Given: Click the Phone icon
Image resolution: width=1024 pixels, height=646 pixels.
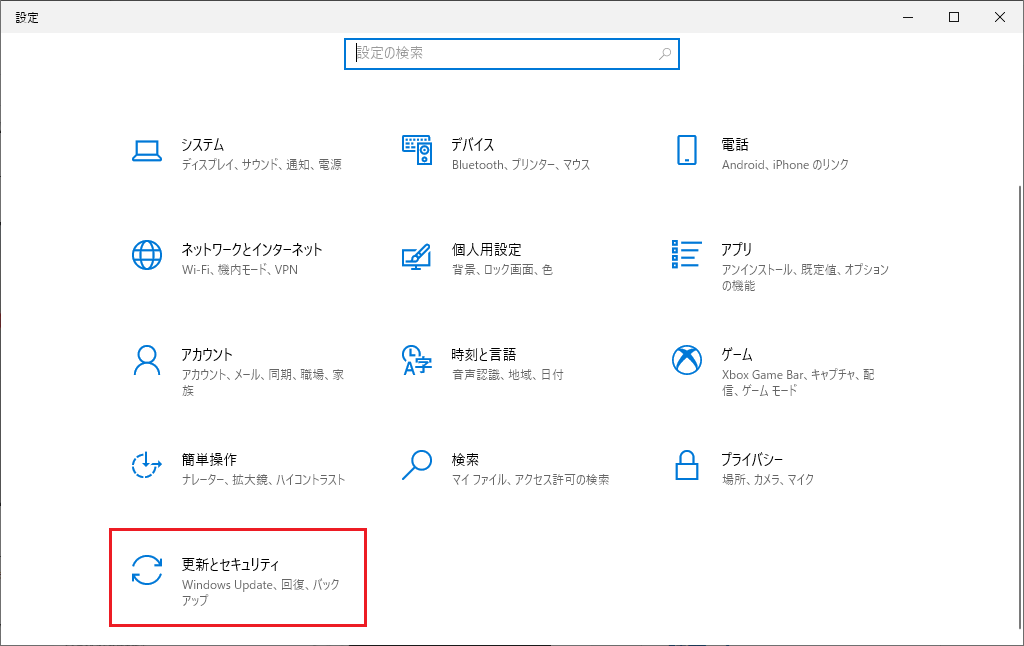Looking at the screenshot, I should pos(686,150).
